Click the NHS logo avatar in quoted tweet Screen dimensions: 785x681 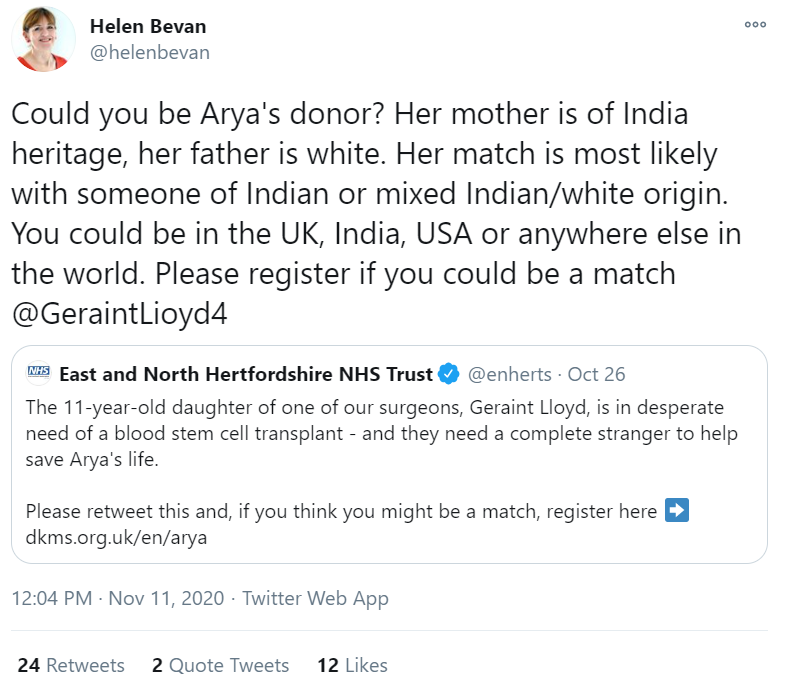(39, 375)
